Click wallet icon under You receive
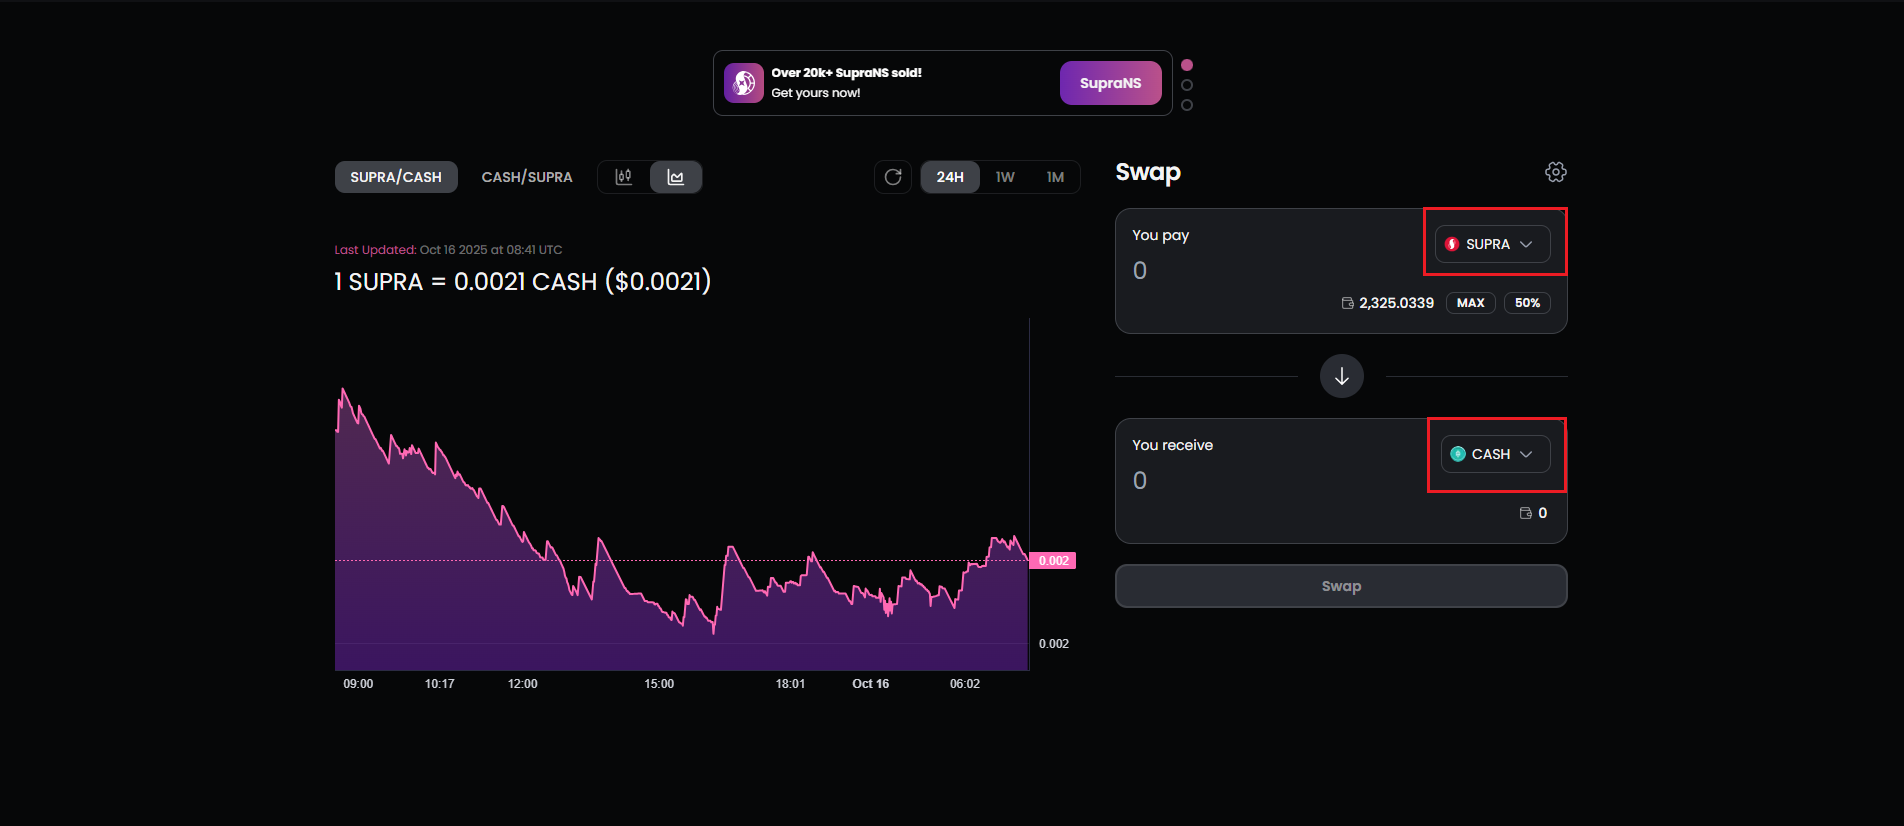Image resolution: width=1904 pixels, height=826 pixels. (1525, 513)
